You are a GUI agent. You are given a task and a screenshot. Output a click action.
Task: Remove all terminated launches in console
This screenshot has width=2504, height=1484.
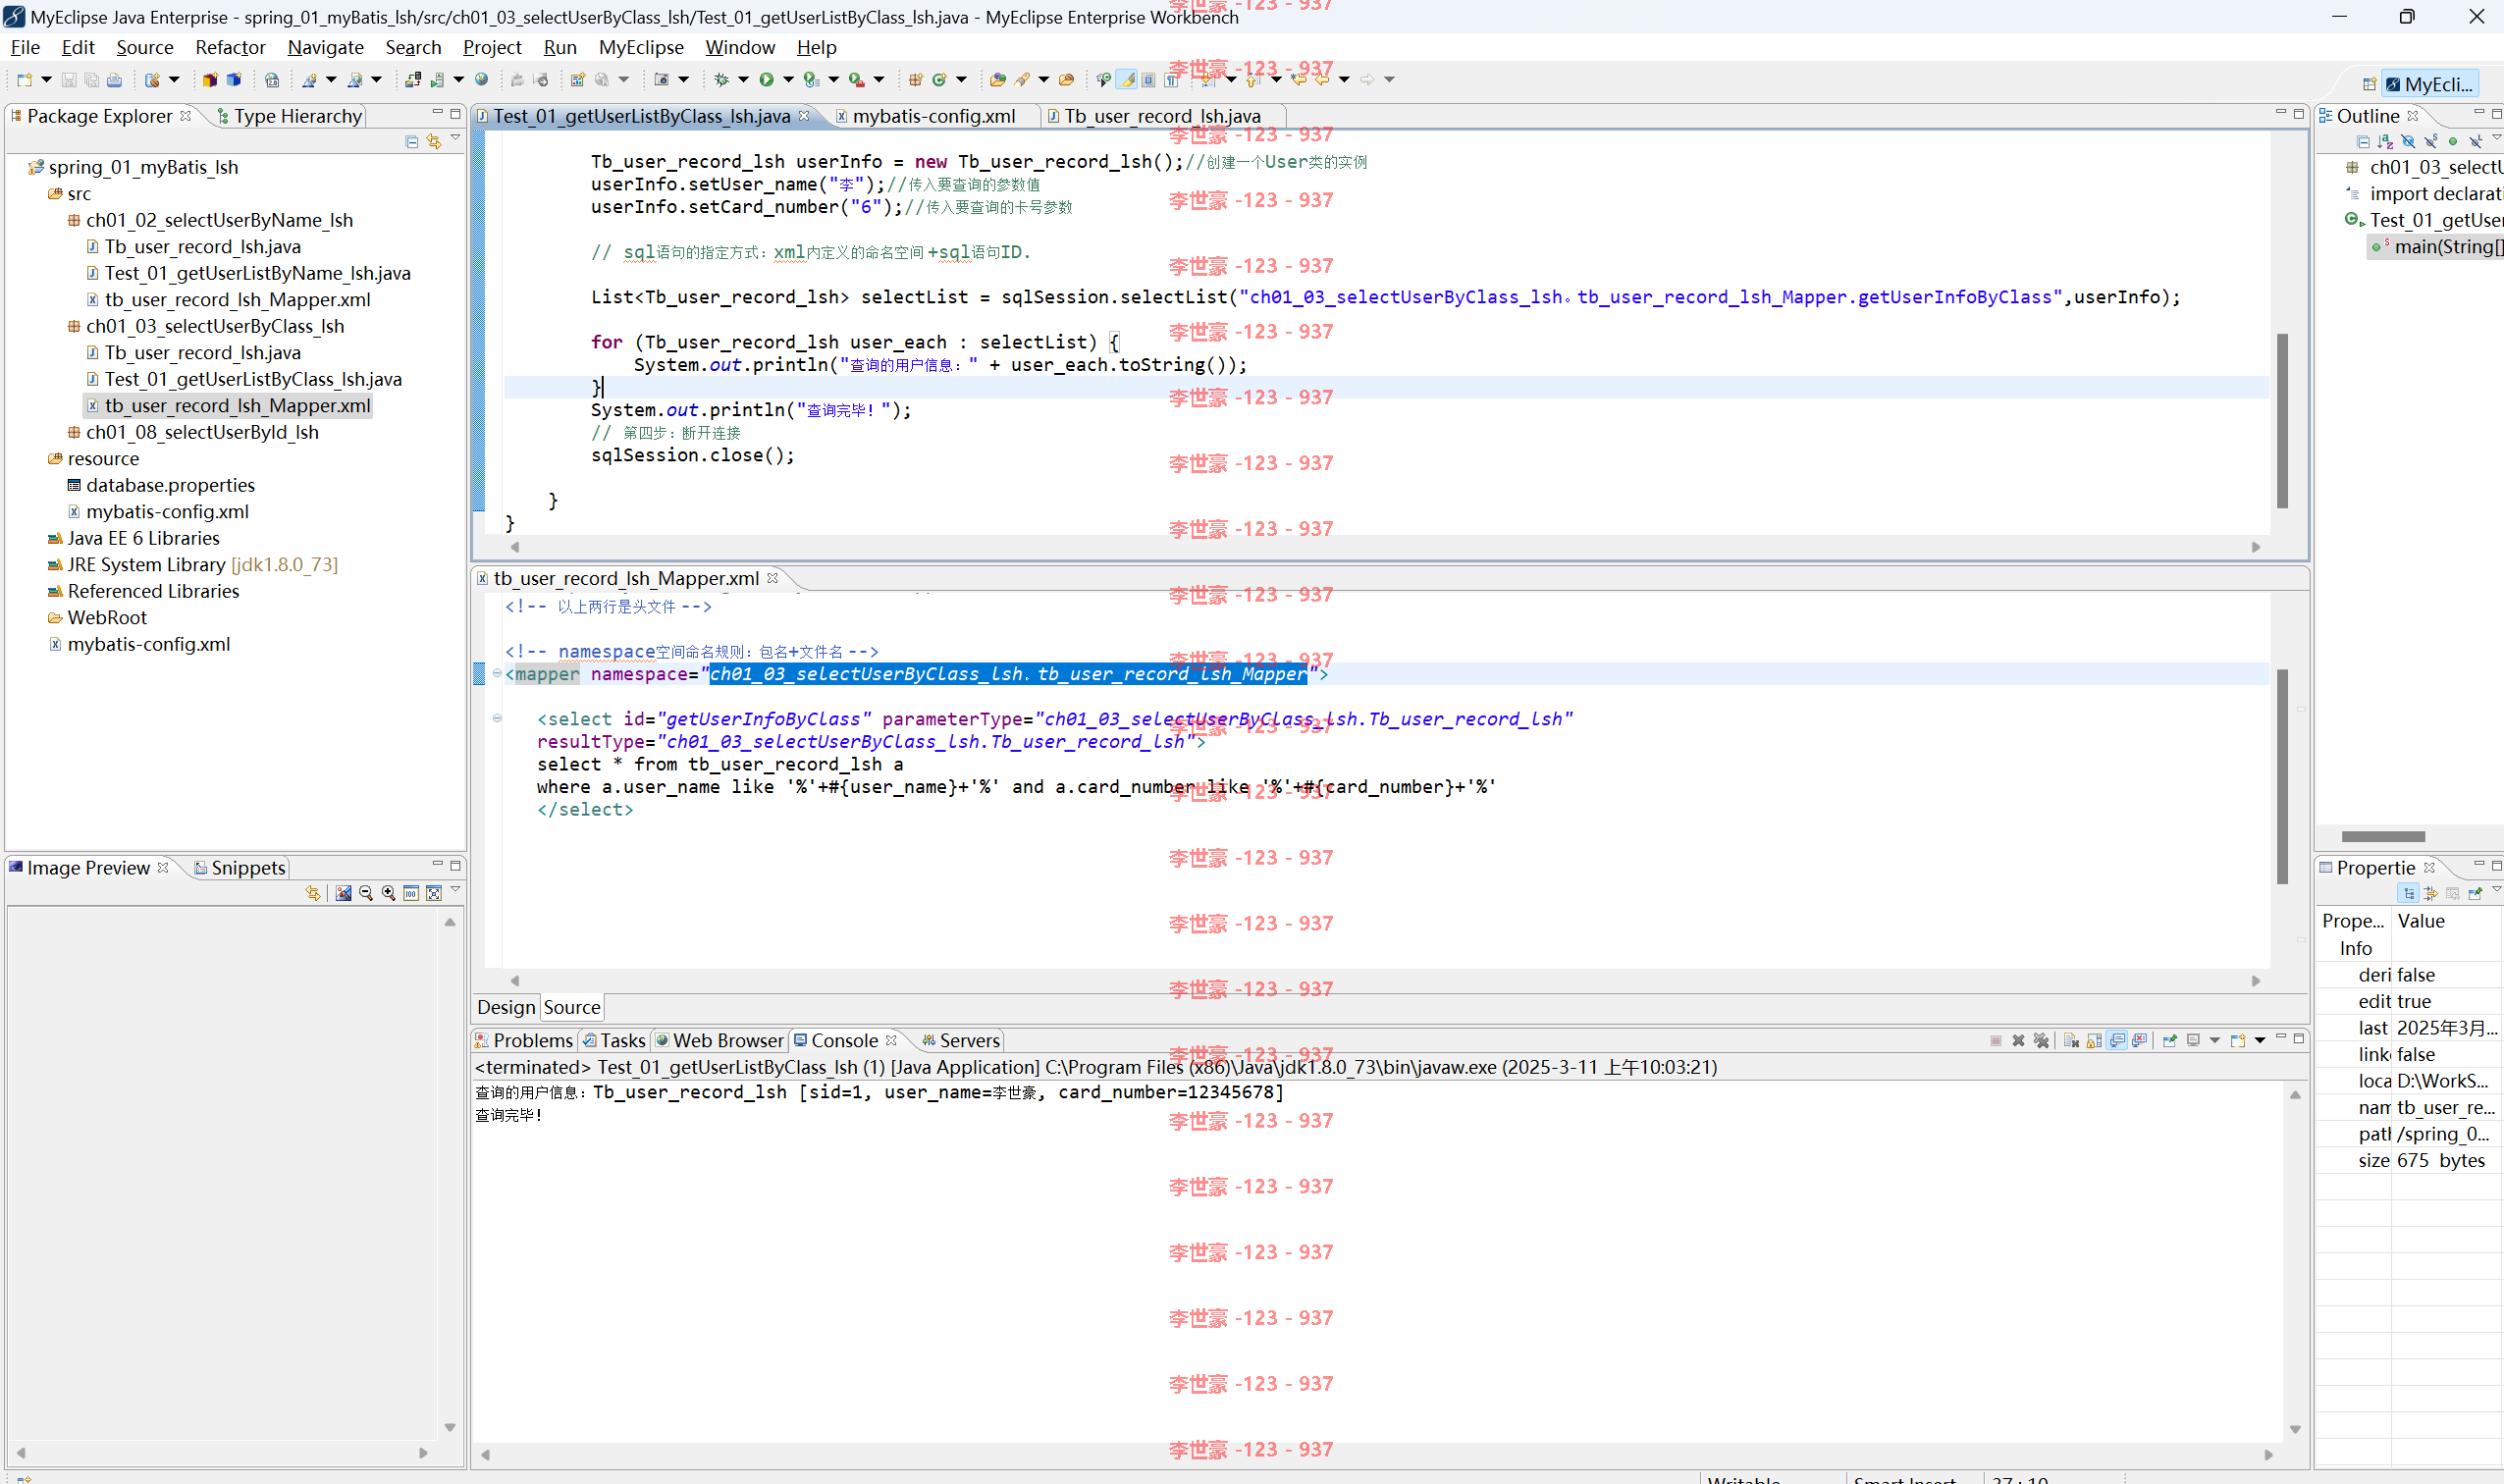[x=2041, y=1041]
